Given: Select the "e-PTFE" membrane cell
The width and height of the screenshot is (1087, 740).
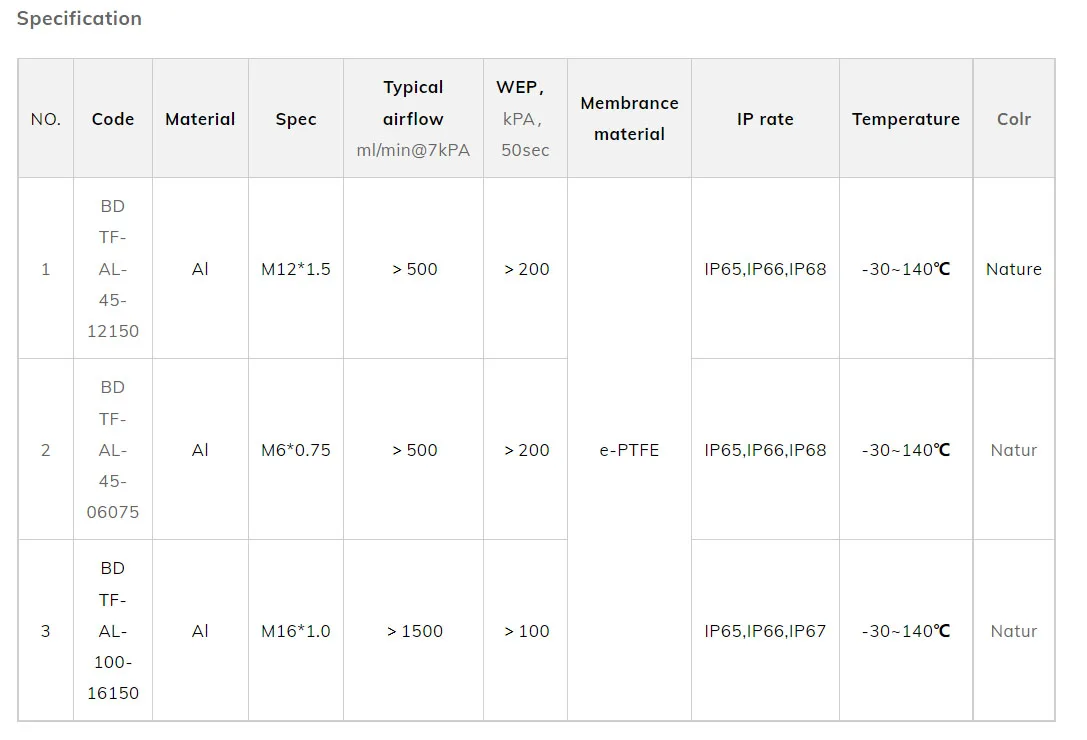Looking at the screenshot, I should pyautogui.click(x=629, y=450).
